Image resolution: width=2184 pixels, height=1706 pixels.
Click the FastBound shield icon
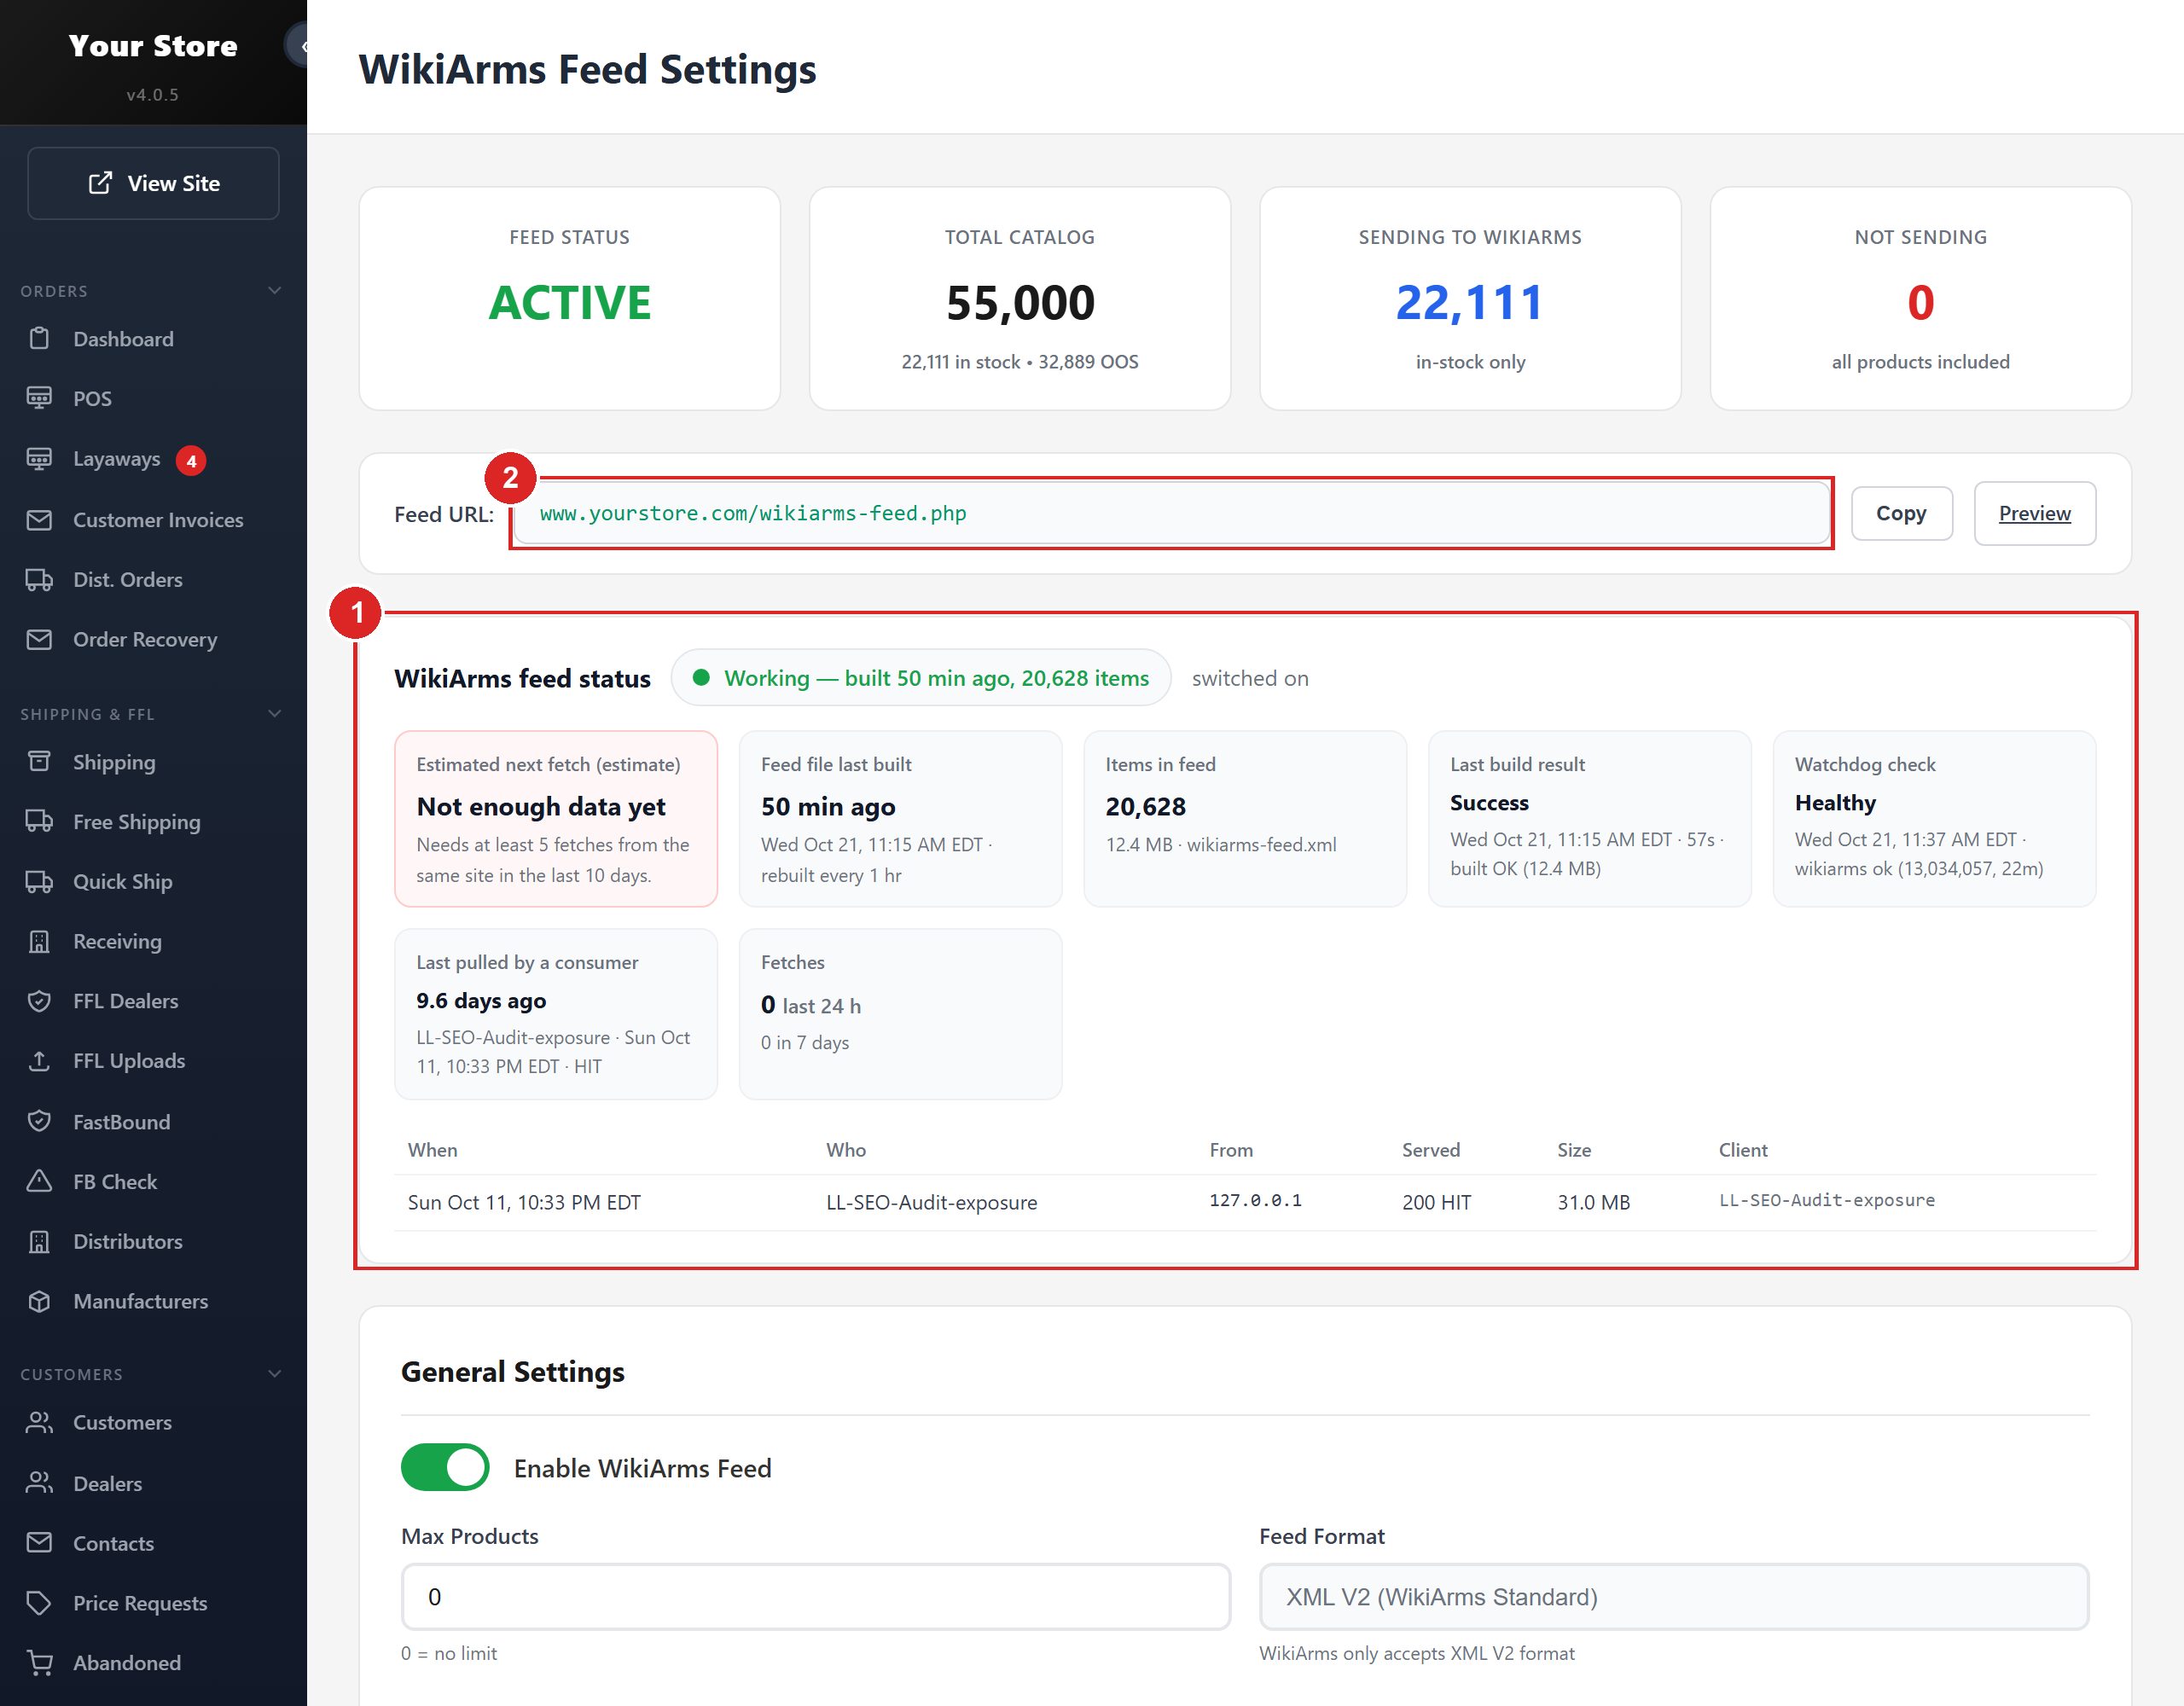click(39, 1122)
